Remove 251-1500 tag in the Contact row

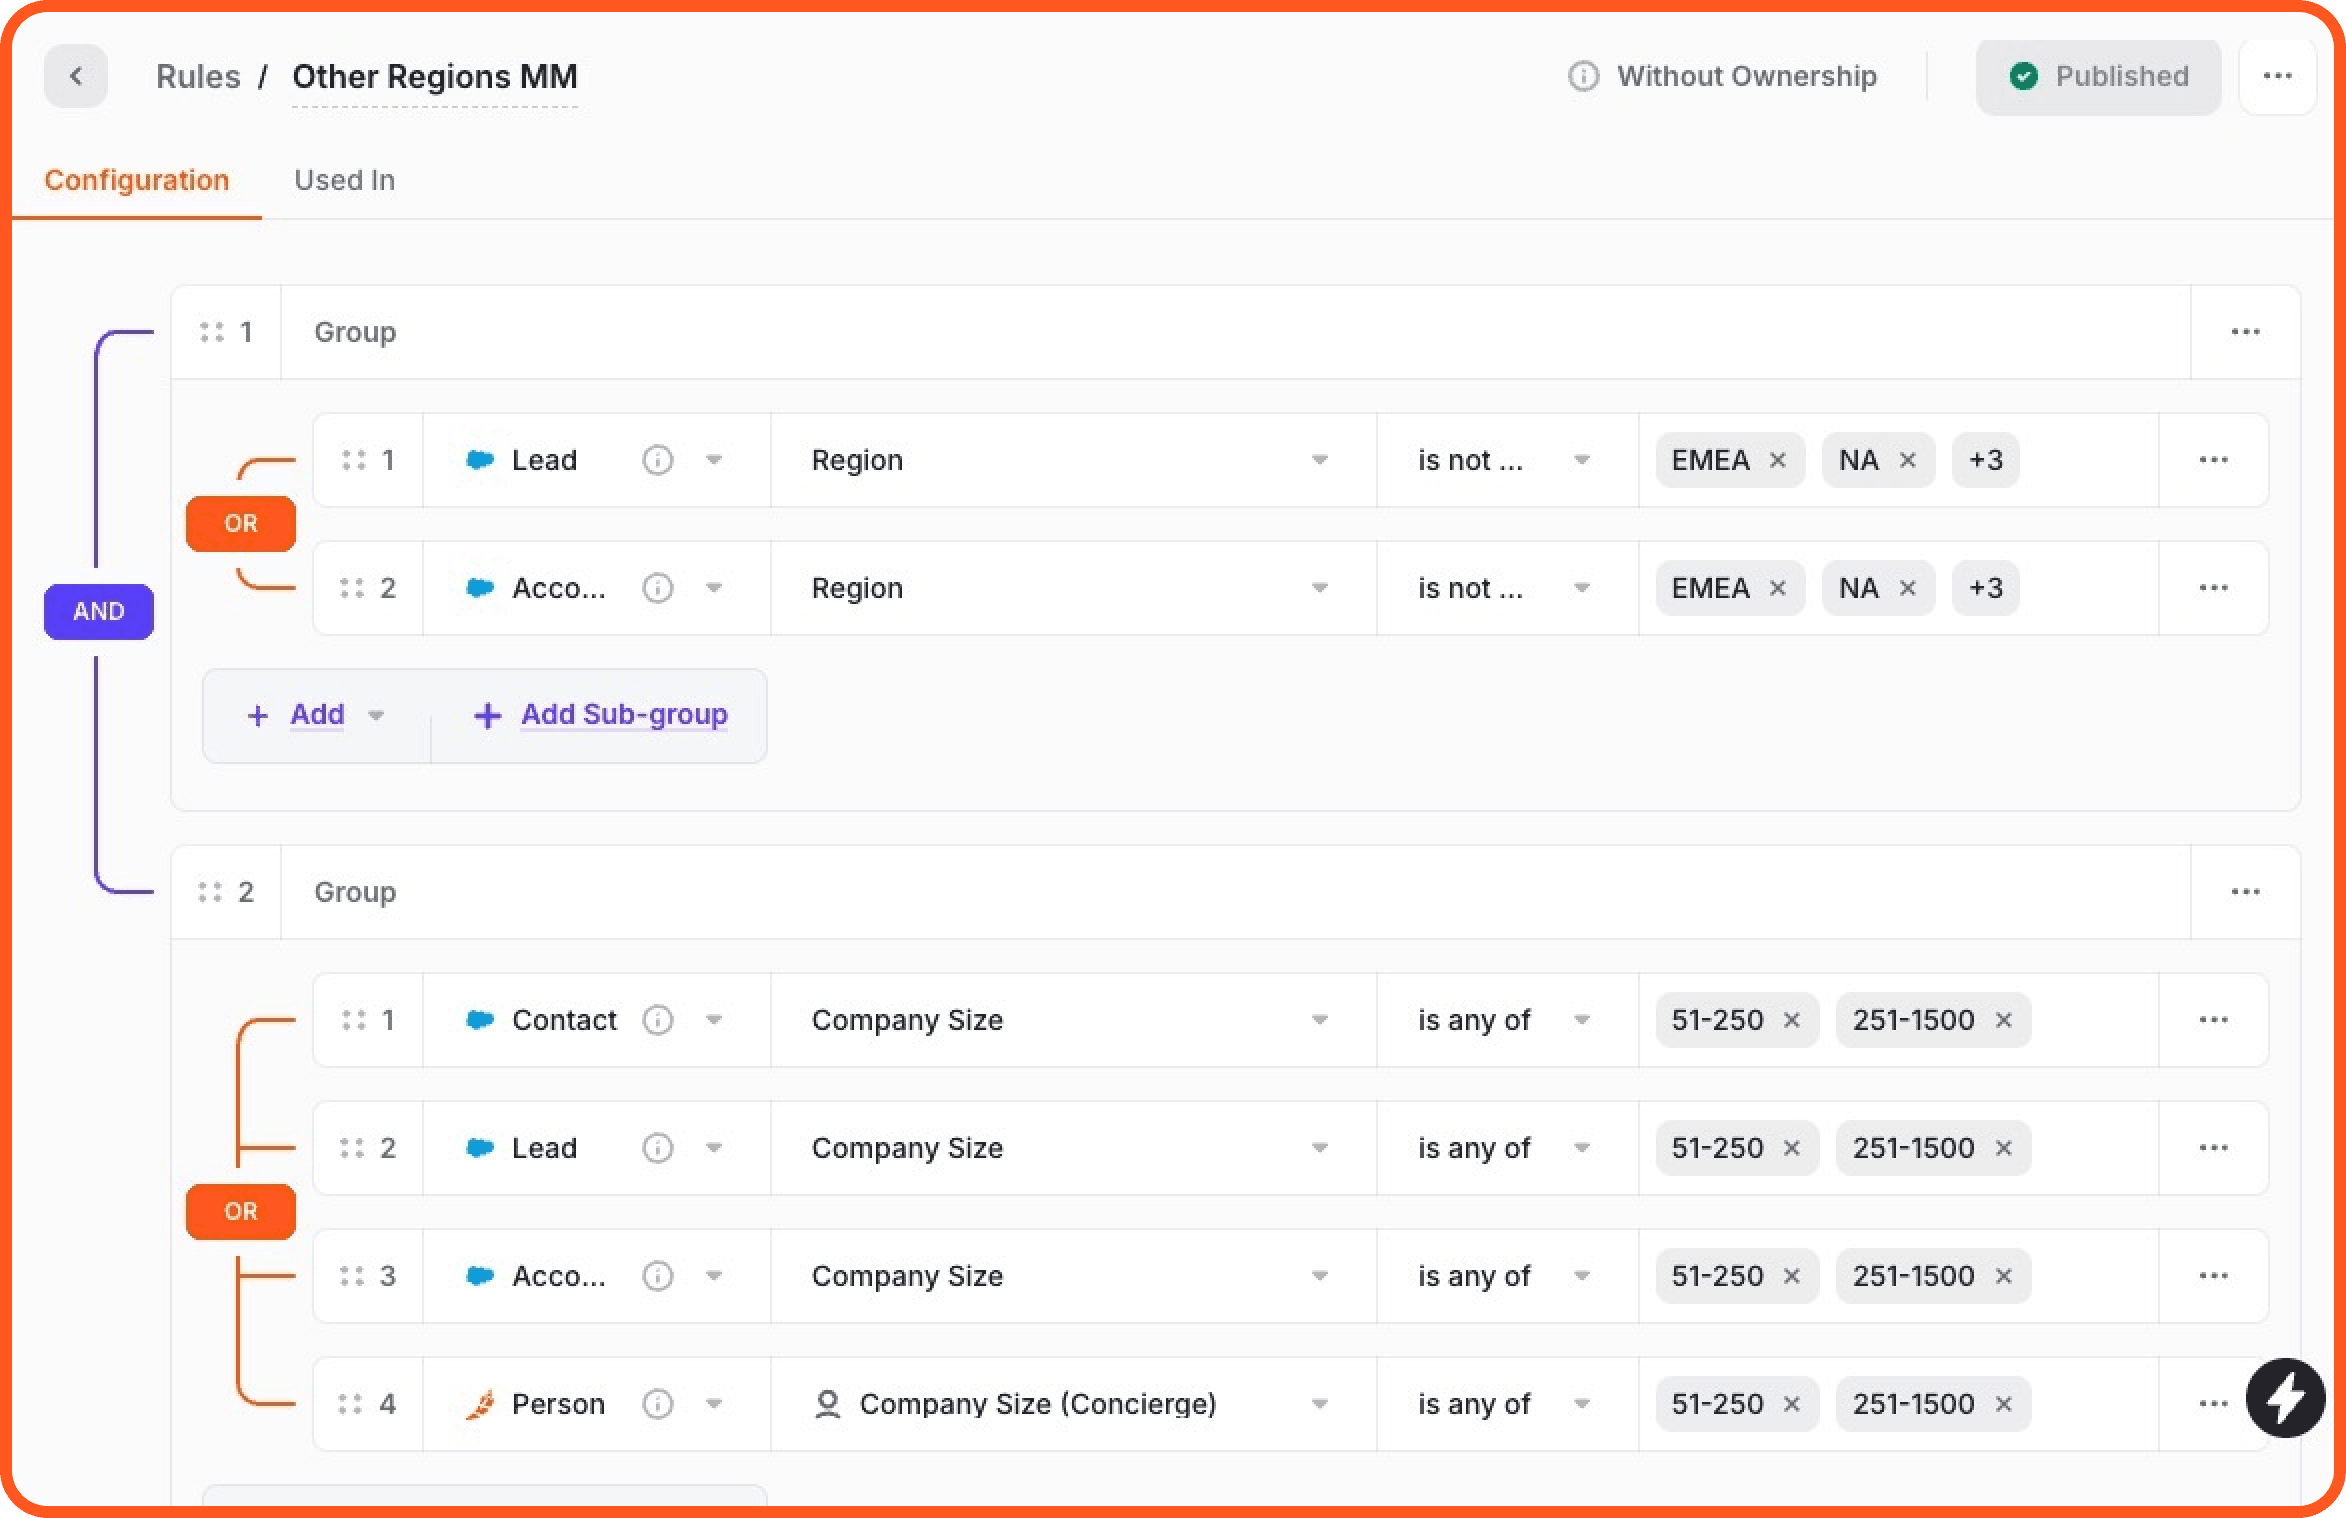click(x=2003, y=1020)
